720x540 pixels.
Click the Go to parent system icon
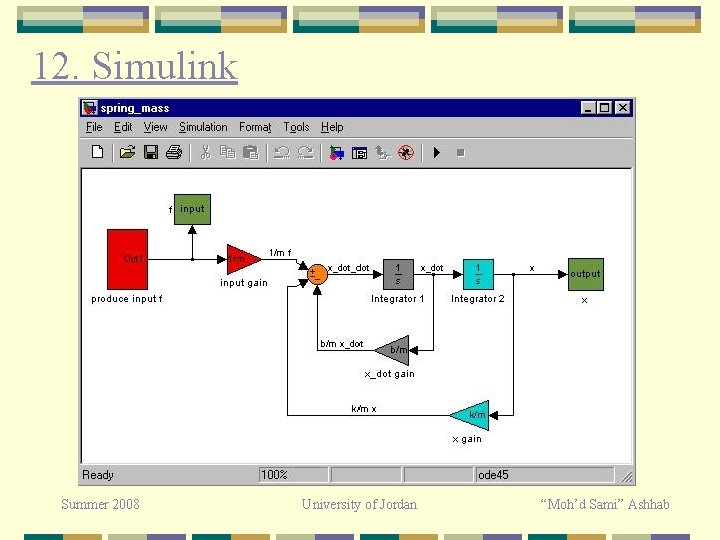pos(382,152)
